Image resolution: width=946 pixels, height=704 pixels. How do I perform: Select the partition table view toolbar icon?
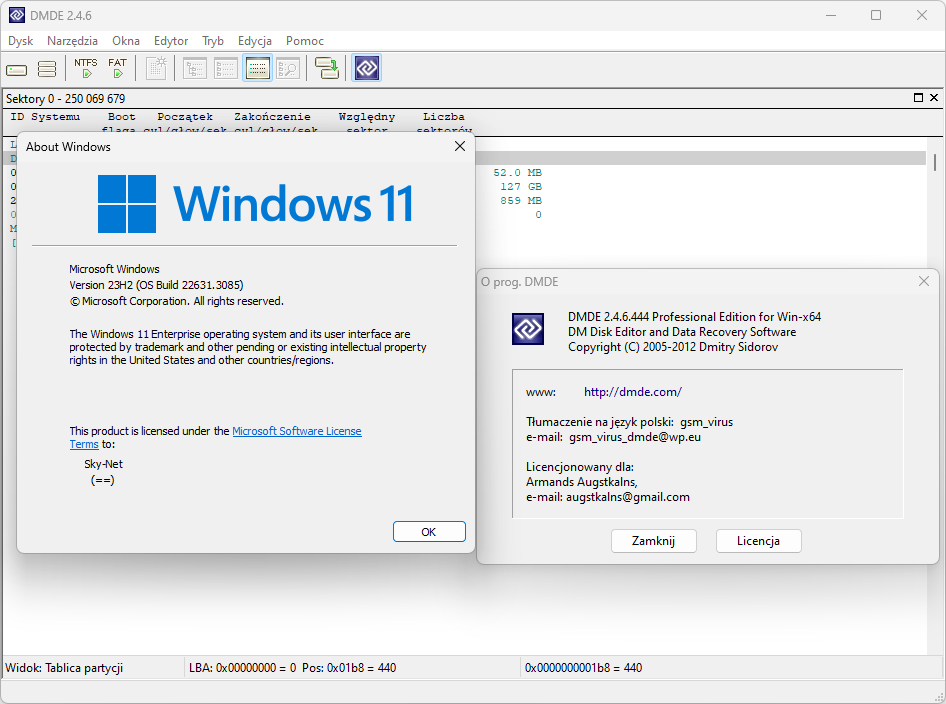pyautogui.click(x=258, y=68)
